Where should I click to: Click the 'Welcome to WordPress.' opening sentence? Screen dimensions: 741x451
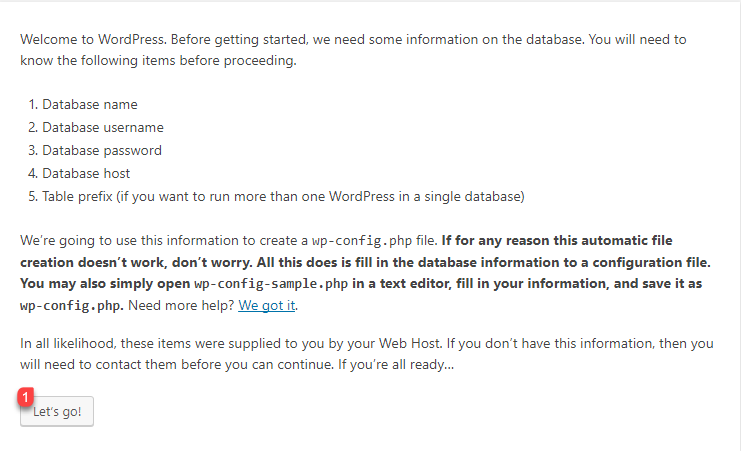click(93, 39)
